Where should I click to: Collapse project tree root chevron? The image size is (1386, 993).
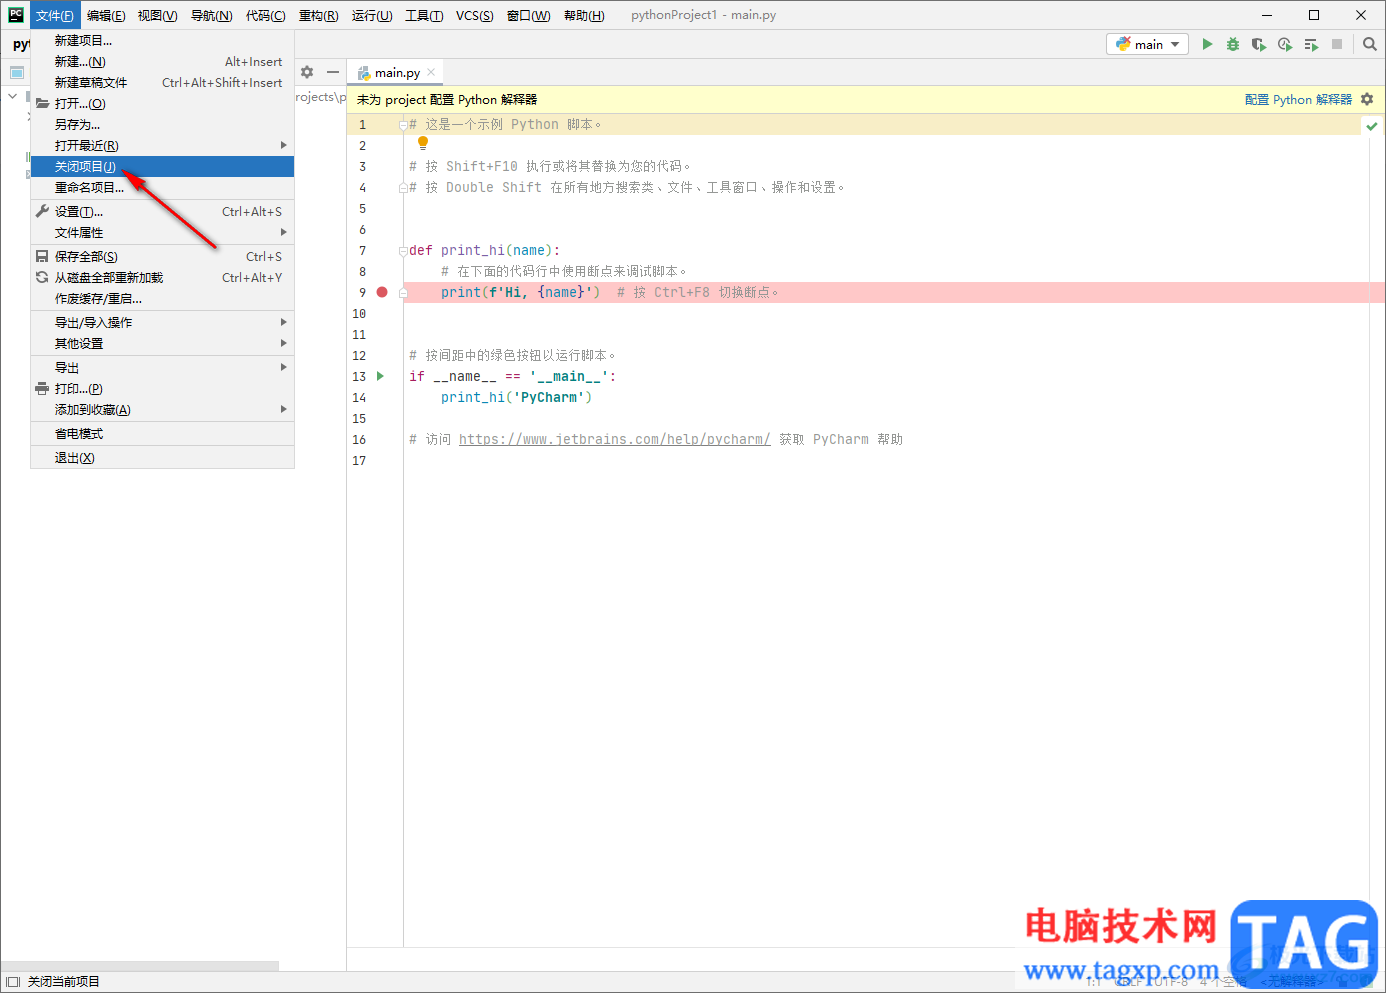click(x=12, y=96)
